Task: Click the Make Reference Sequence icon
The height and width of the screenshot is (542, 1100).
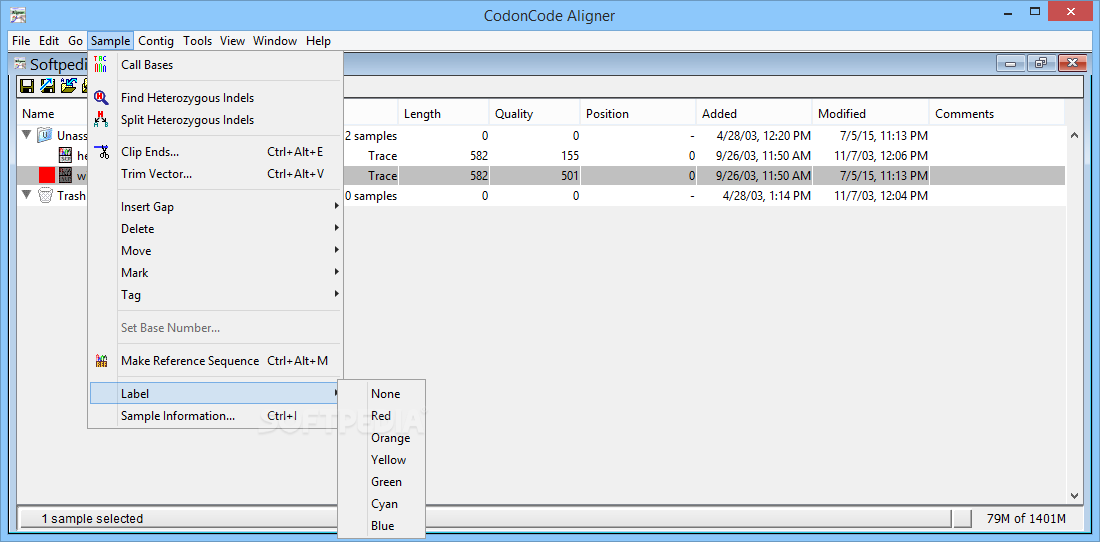Action: (x=101, y=361)
